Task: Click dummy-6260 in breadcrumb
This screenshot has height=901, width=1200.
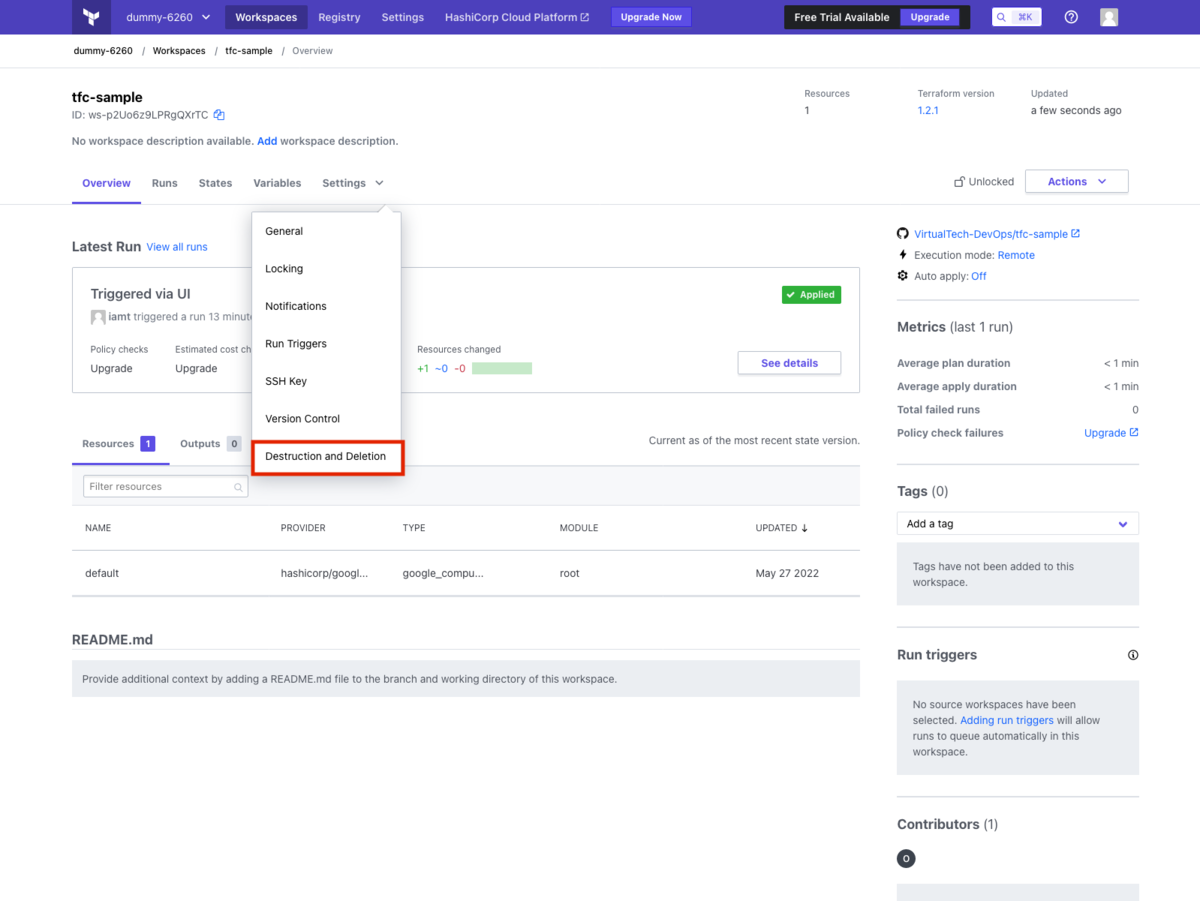Action: point(103,51)
